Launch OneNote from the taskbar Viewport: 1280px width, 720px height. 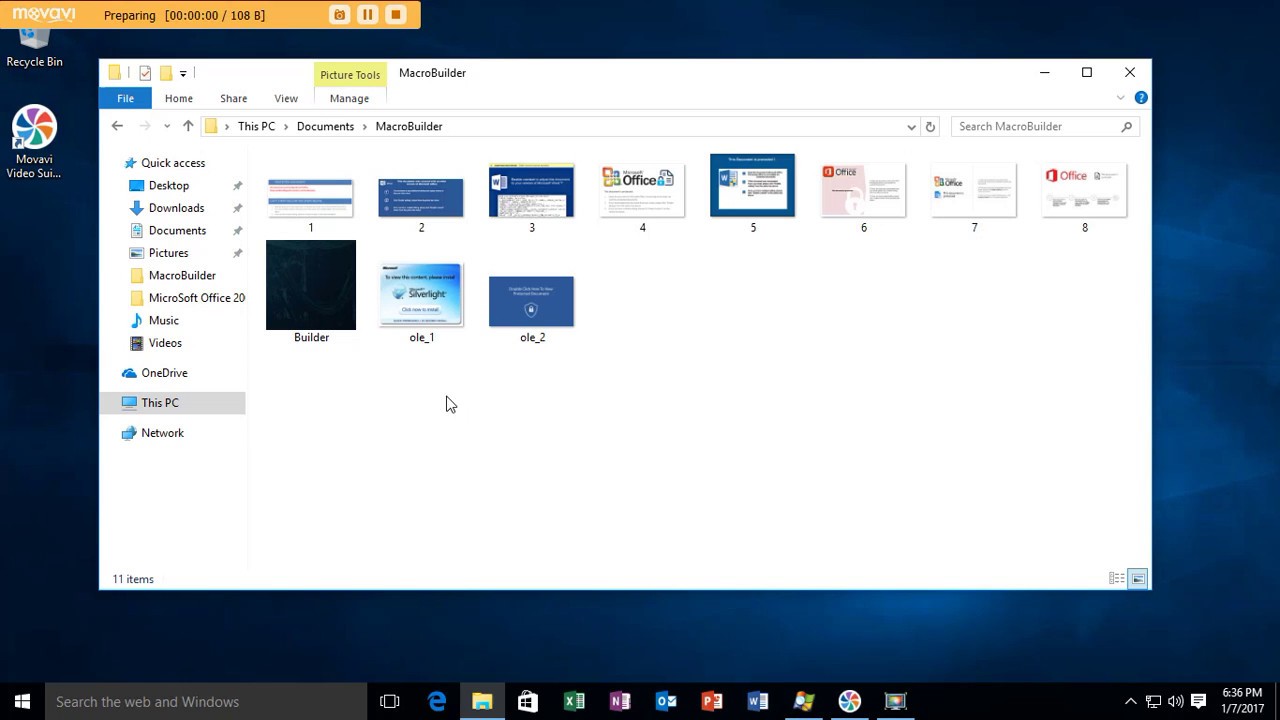pos(620,701)
